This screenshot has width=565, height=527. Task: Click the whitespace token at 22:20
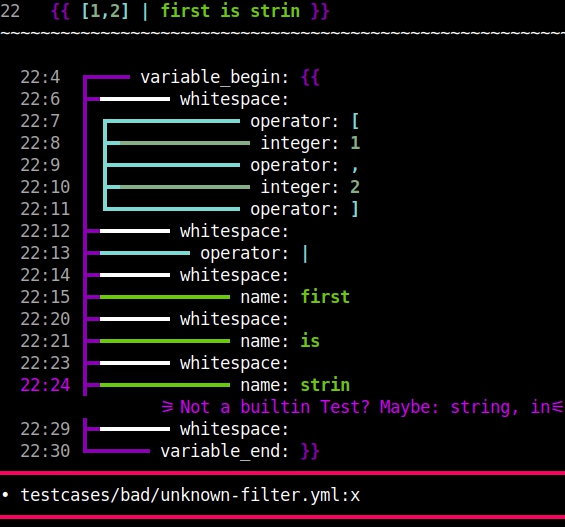(235, 319)
